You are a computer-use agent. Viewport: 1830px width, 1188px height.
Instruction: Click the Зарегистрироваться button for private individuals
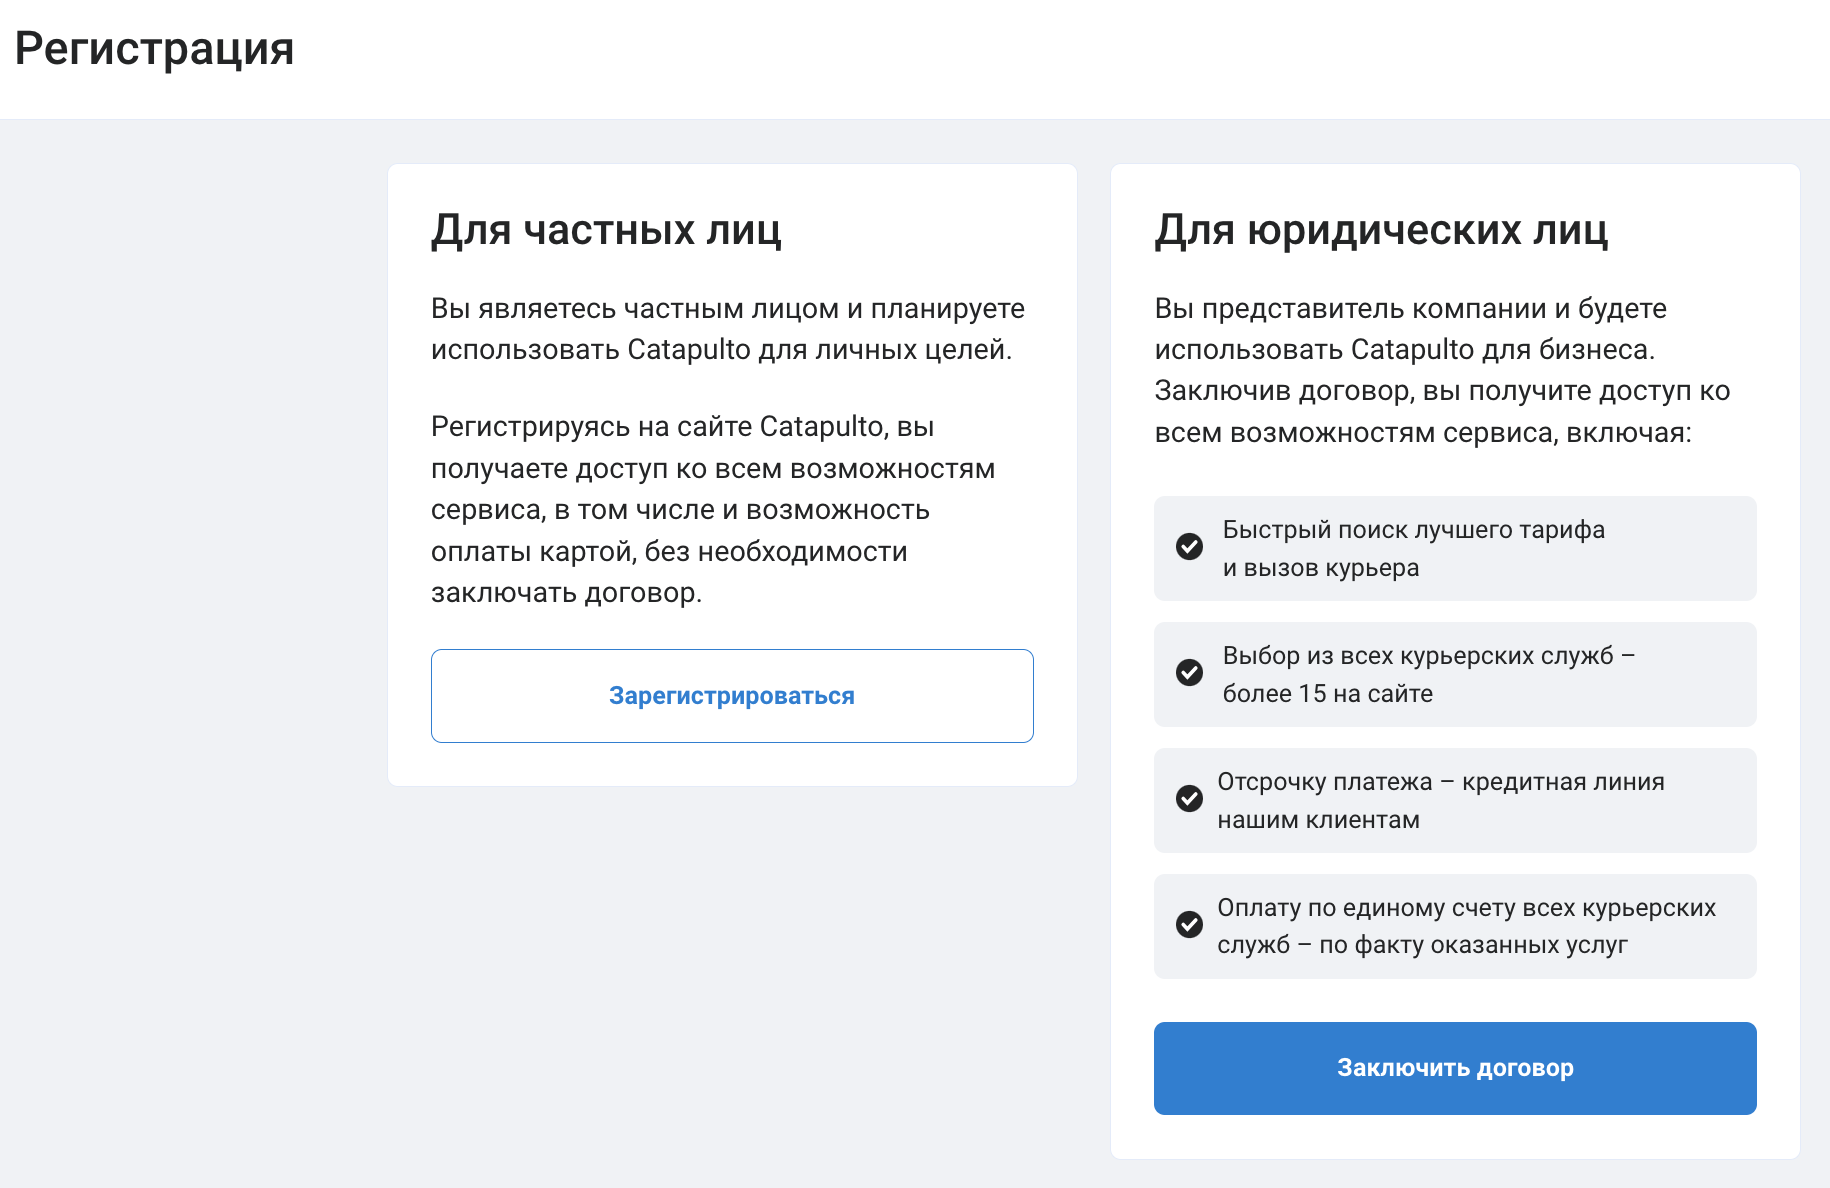click(732, 696)
